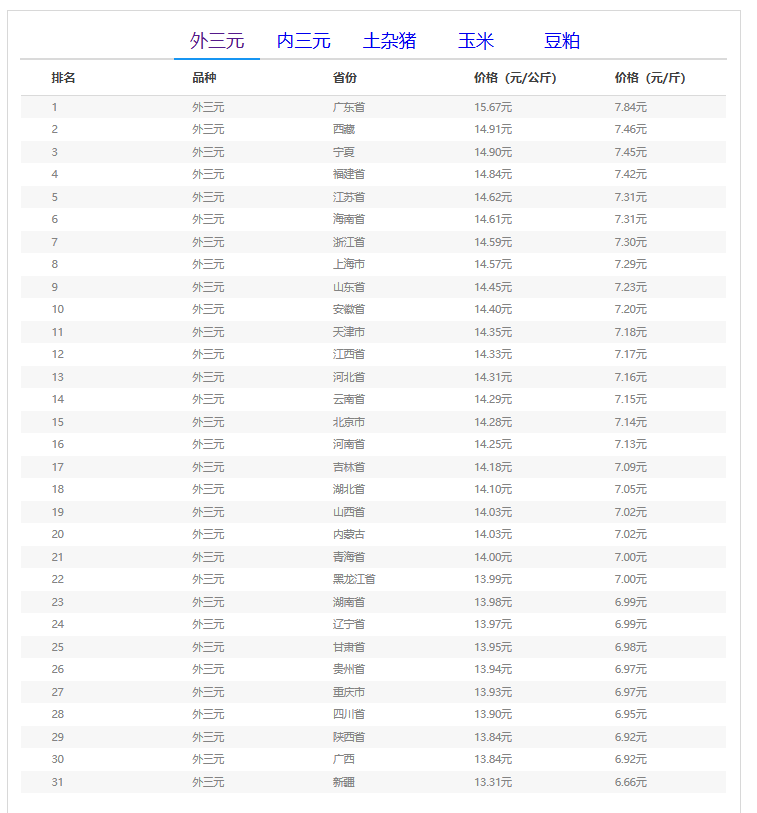
Task: Click the 省份 column header
Action: (x=345, y=78)
